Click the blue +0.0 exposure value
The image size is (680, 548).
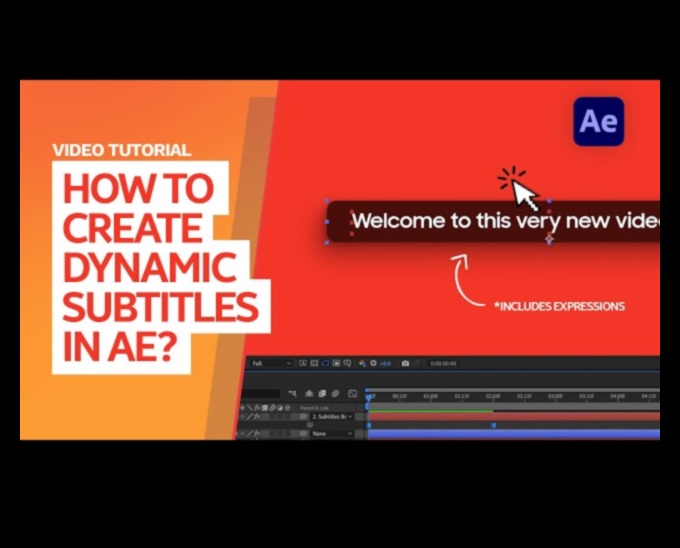tap(386, 364)
